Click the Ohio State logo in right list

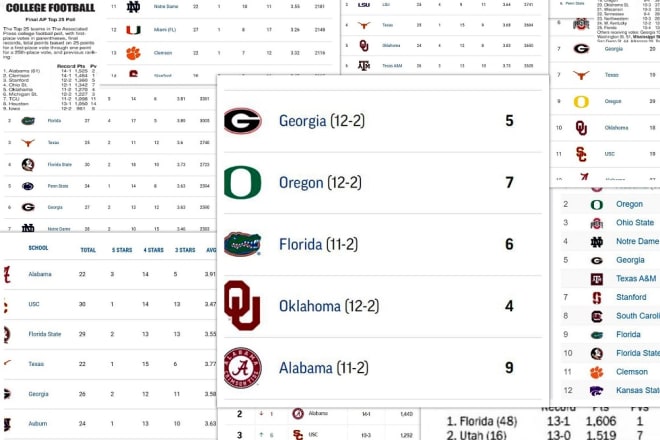pyautogui.click(x=596, y=224)
